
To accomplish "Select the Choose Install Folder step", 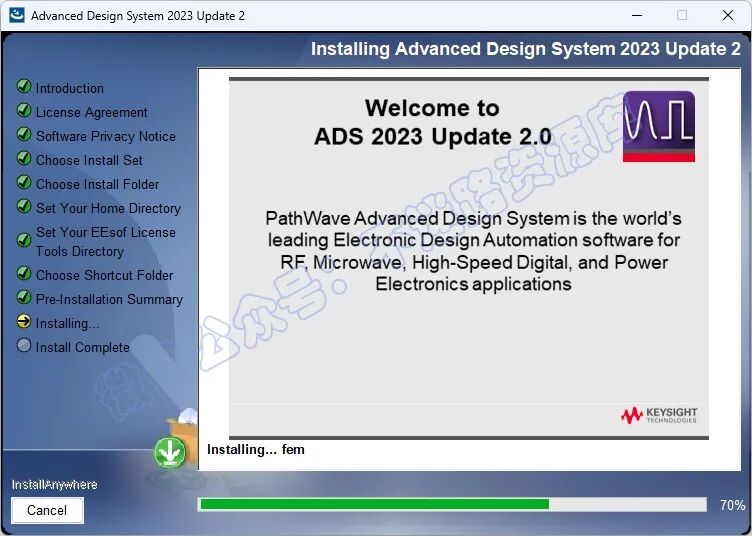I will click(x=97, y=184).
